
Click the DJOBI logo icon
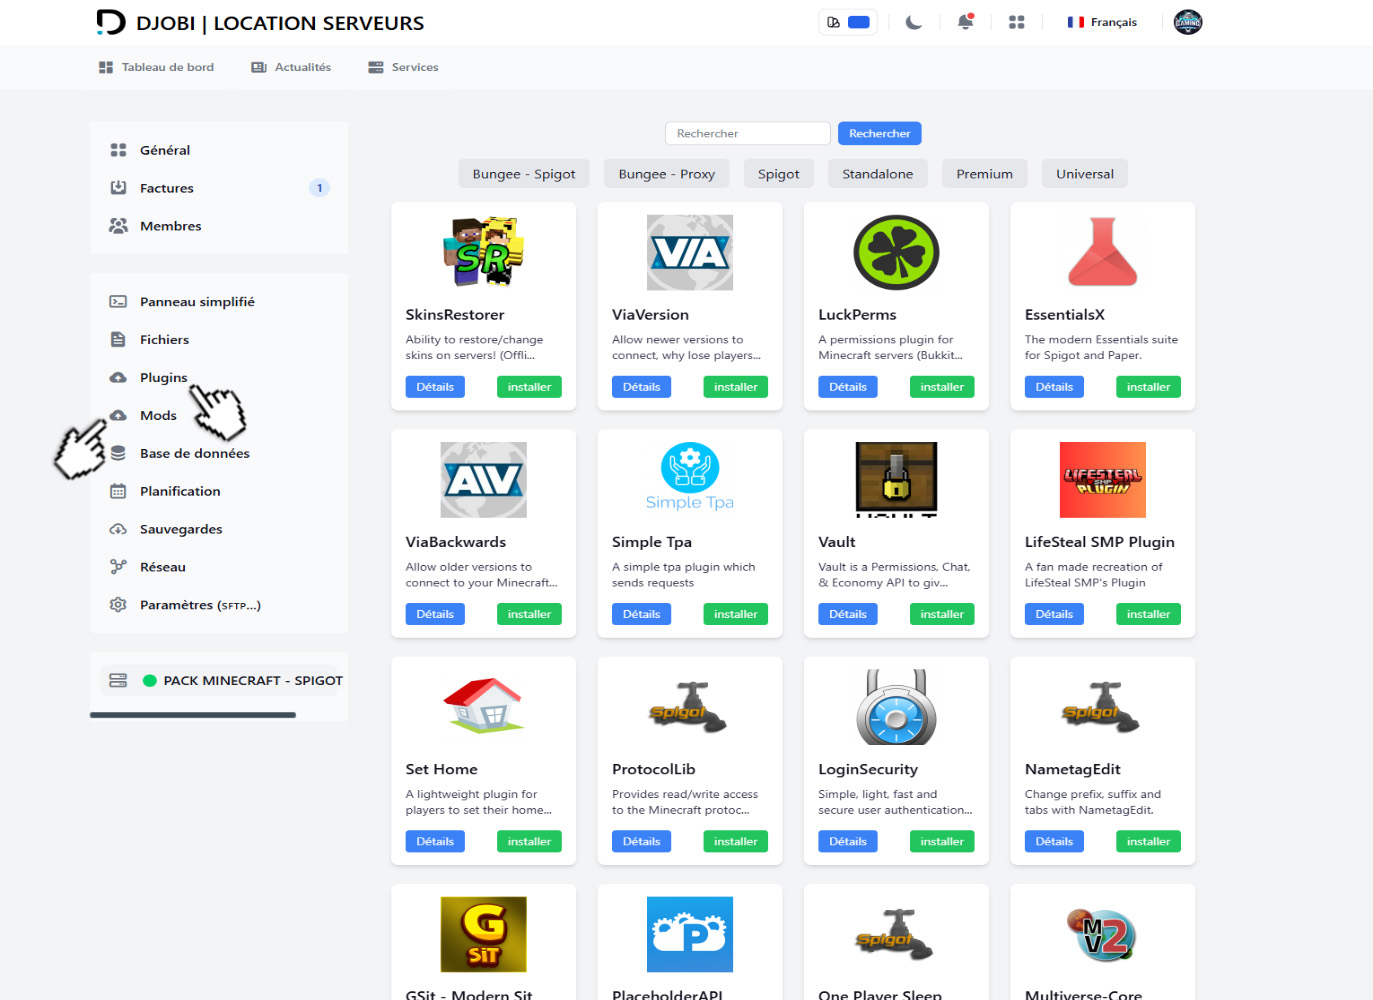point(110,22)
